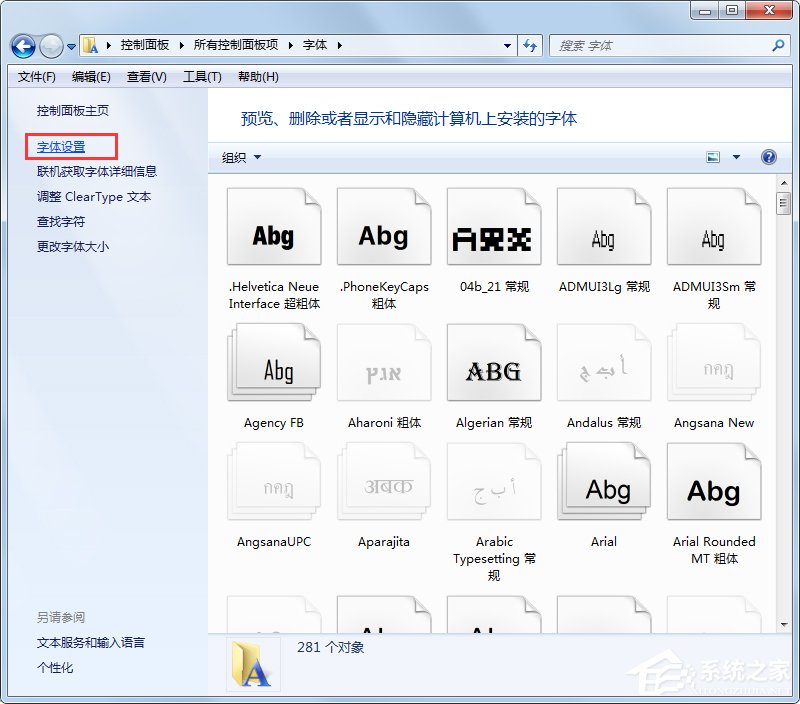This screenshot has height=704, width=800.
Task: Click the change view icon on the toolbar
Action: 713,157
